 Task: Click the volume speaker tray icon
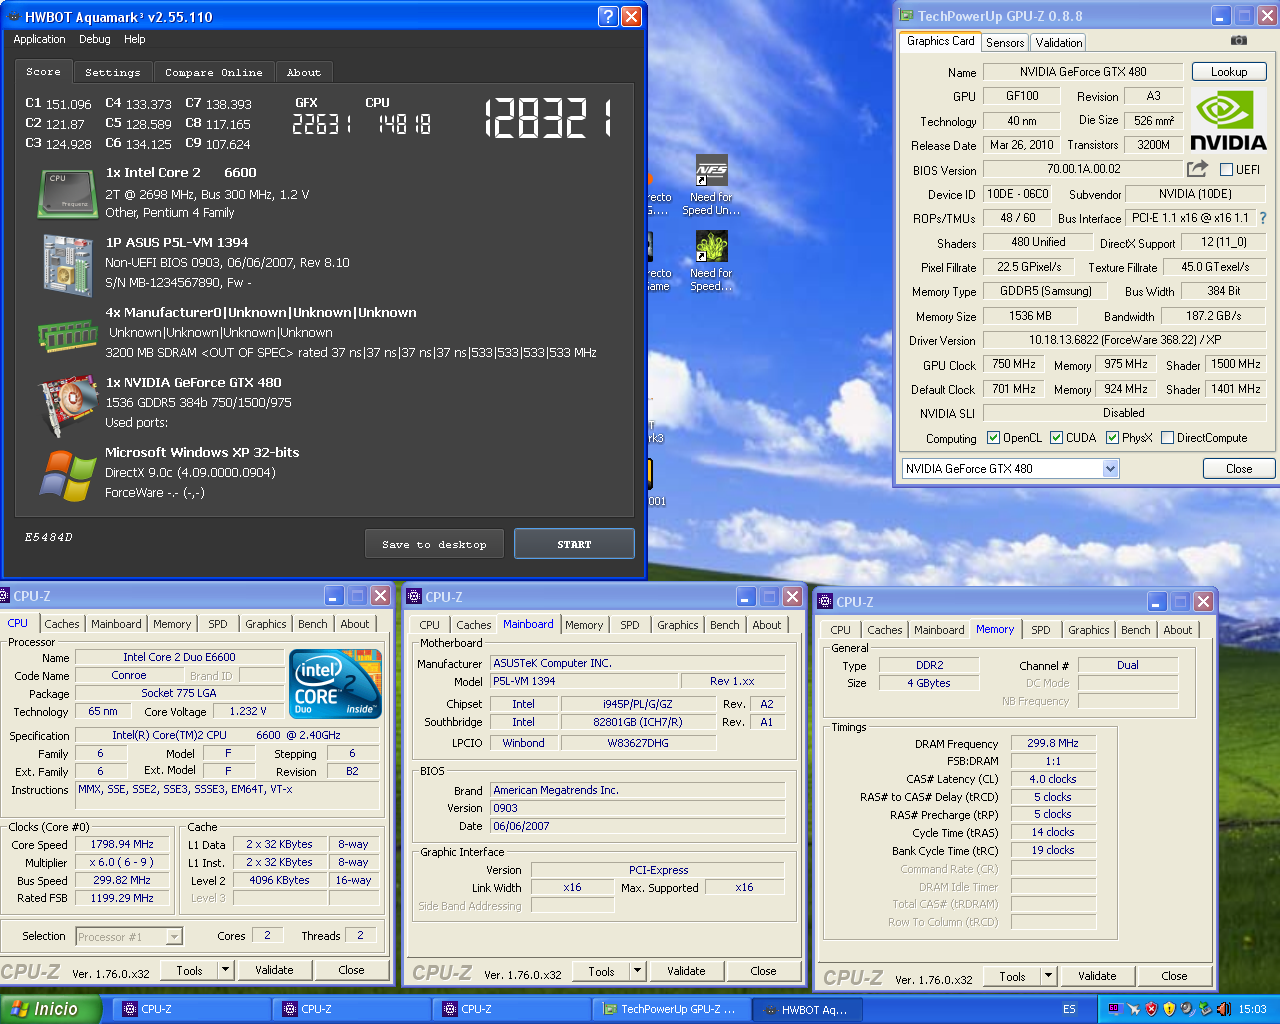point(1223,1009)
